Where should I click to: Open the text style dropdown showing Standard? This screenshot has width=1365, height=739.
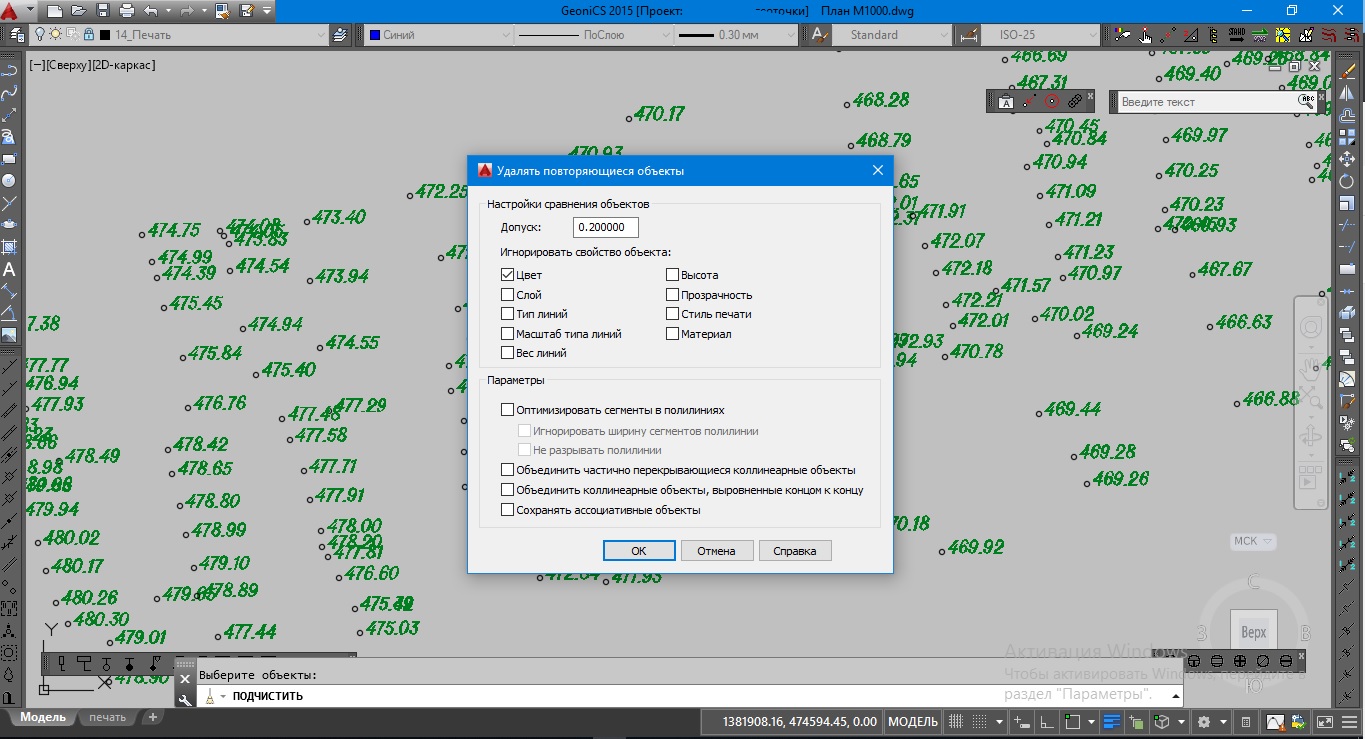[x=894, y=34]
